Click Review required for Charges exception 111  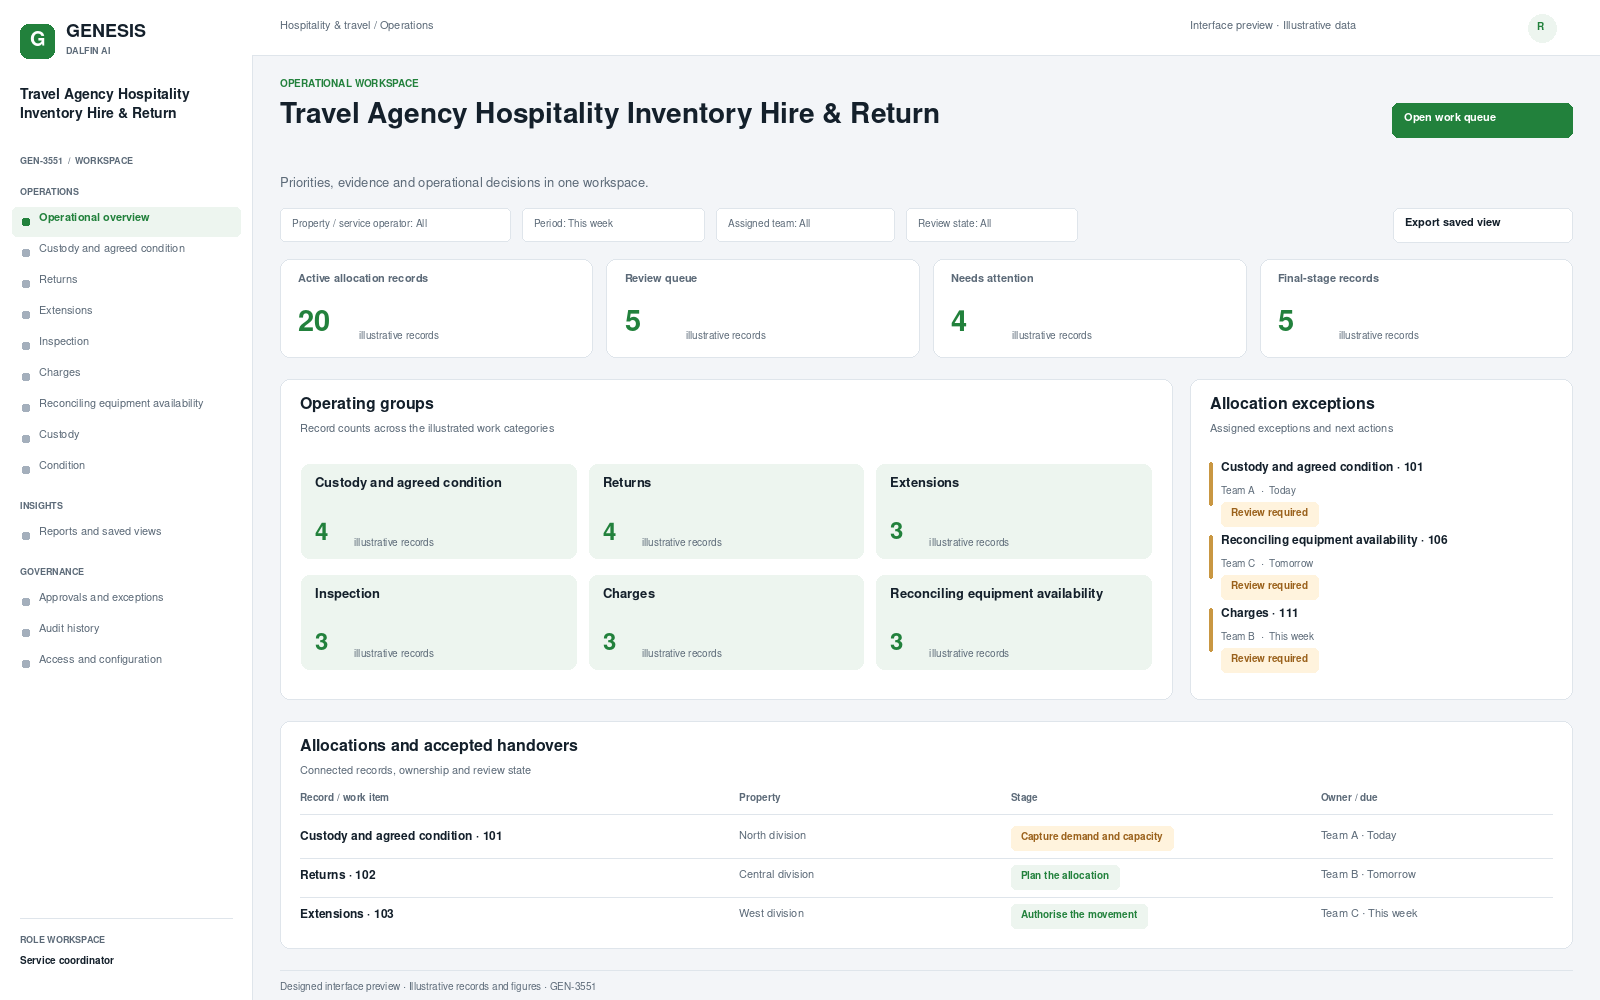(x=1269, y=659)
